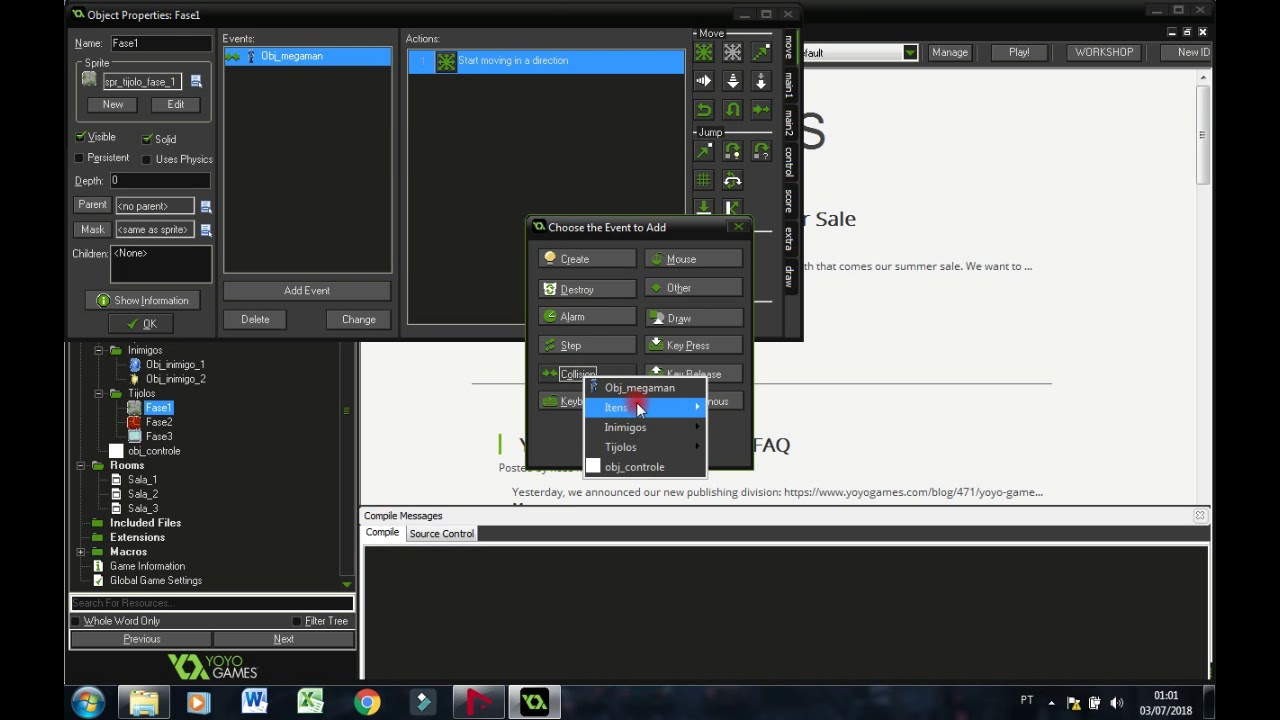1280x720 pixels.
Task: Expand the Macros folder in tree
Action: click(81, 552)
